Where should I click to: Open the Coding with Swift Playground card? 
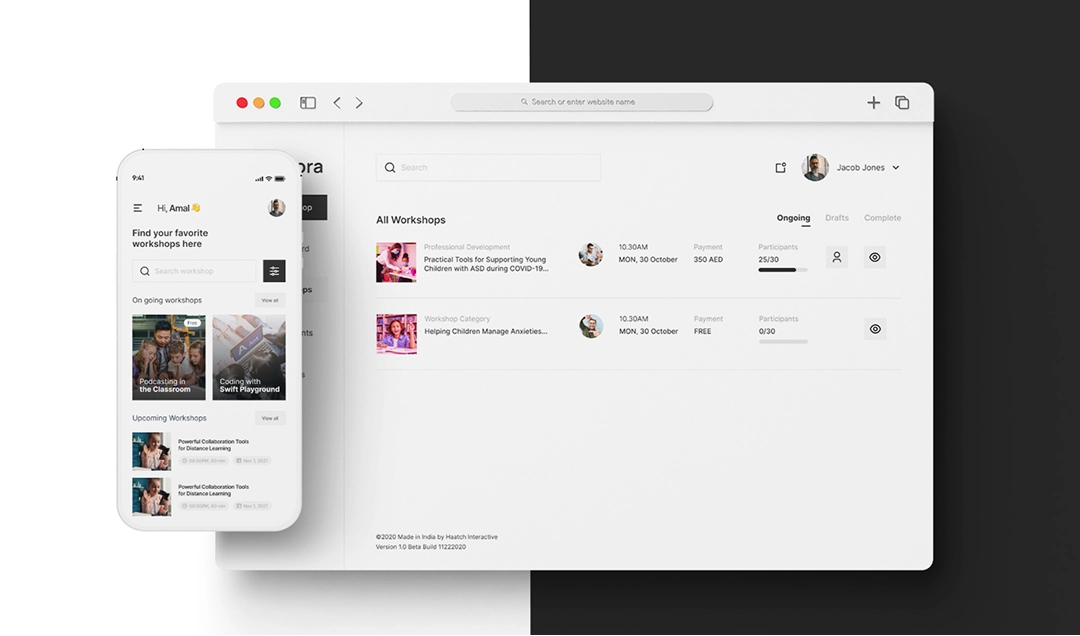[249, 357]
